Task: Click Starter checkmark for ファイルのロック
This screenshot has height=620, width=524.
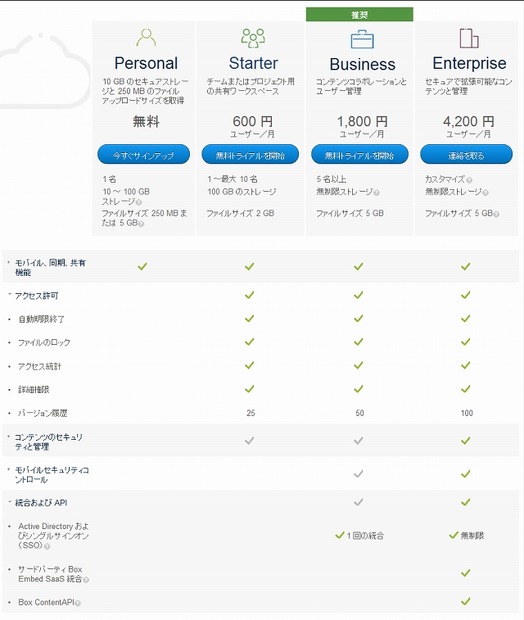Action: point(250,342)
